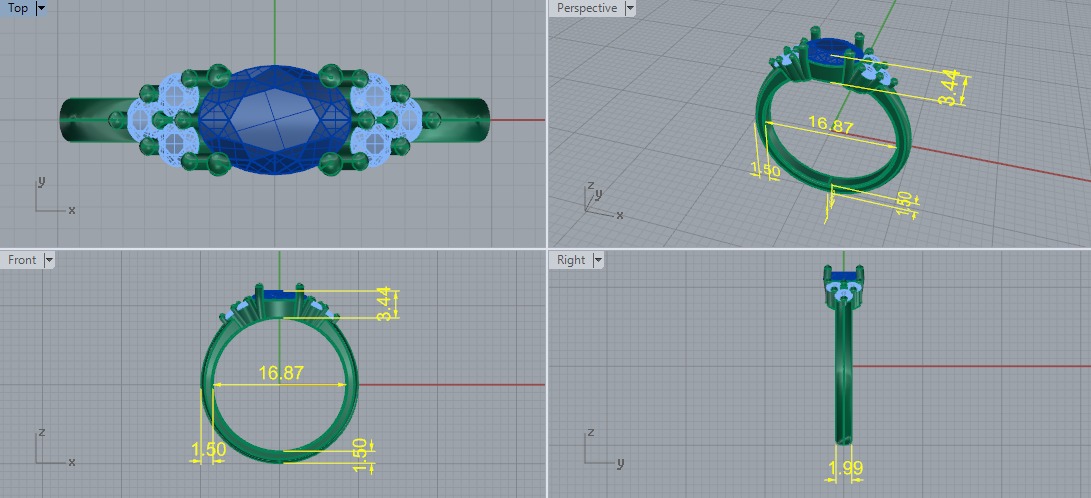
Task: Select the ring shank in Right view
Action: coord(844,376)
